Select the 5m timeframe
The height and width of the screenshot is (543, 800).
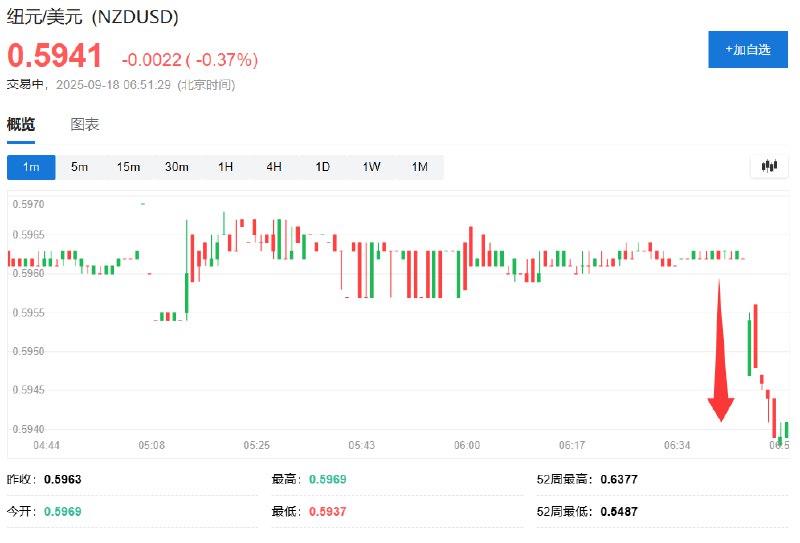click(80, 167)
